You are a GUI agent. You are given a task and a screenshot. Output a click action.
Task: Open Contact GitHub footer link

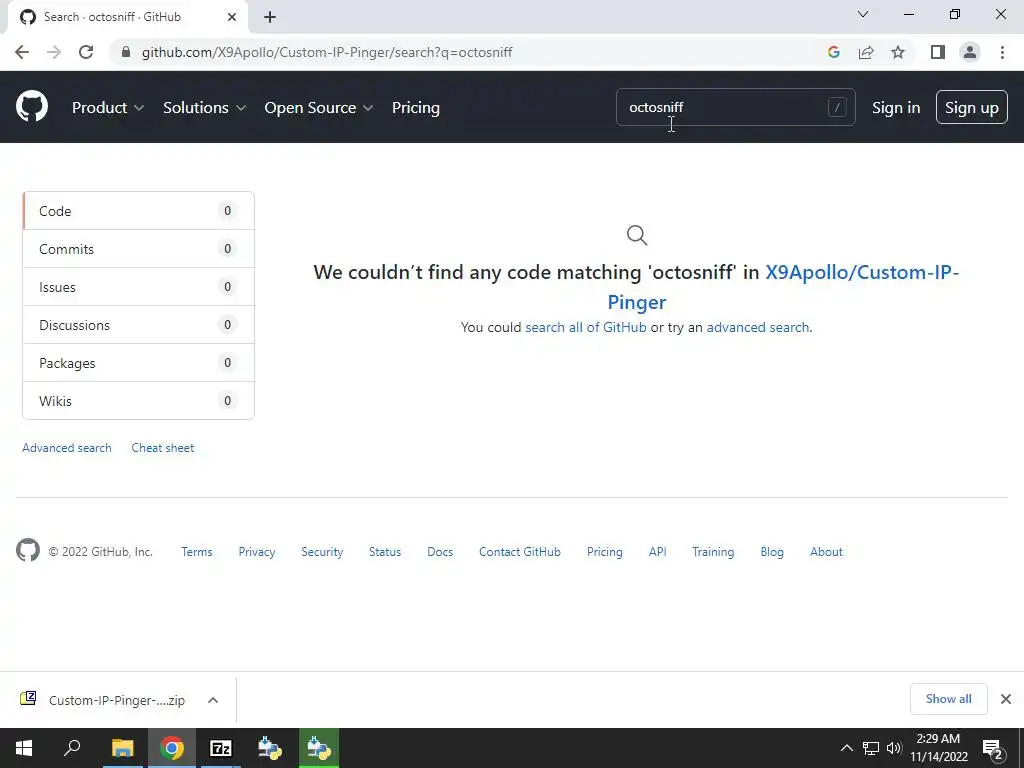520,552
